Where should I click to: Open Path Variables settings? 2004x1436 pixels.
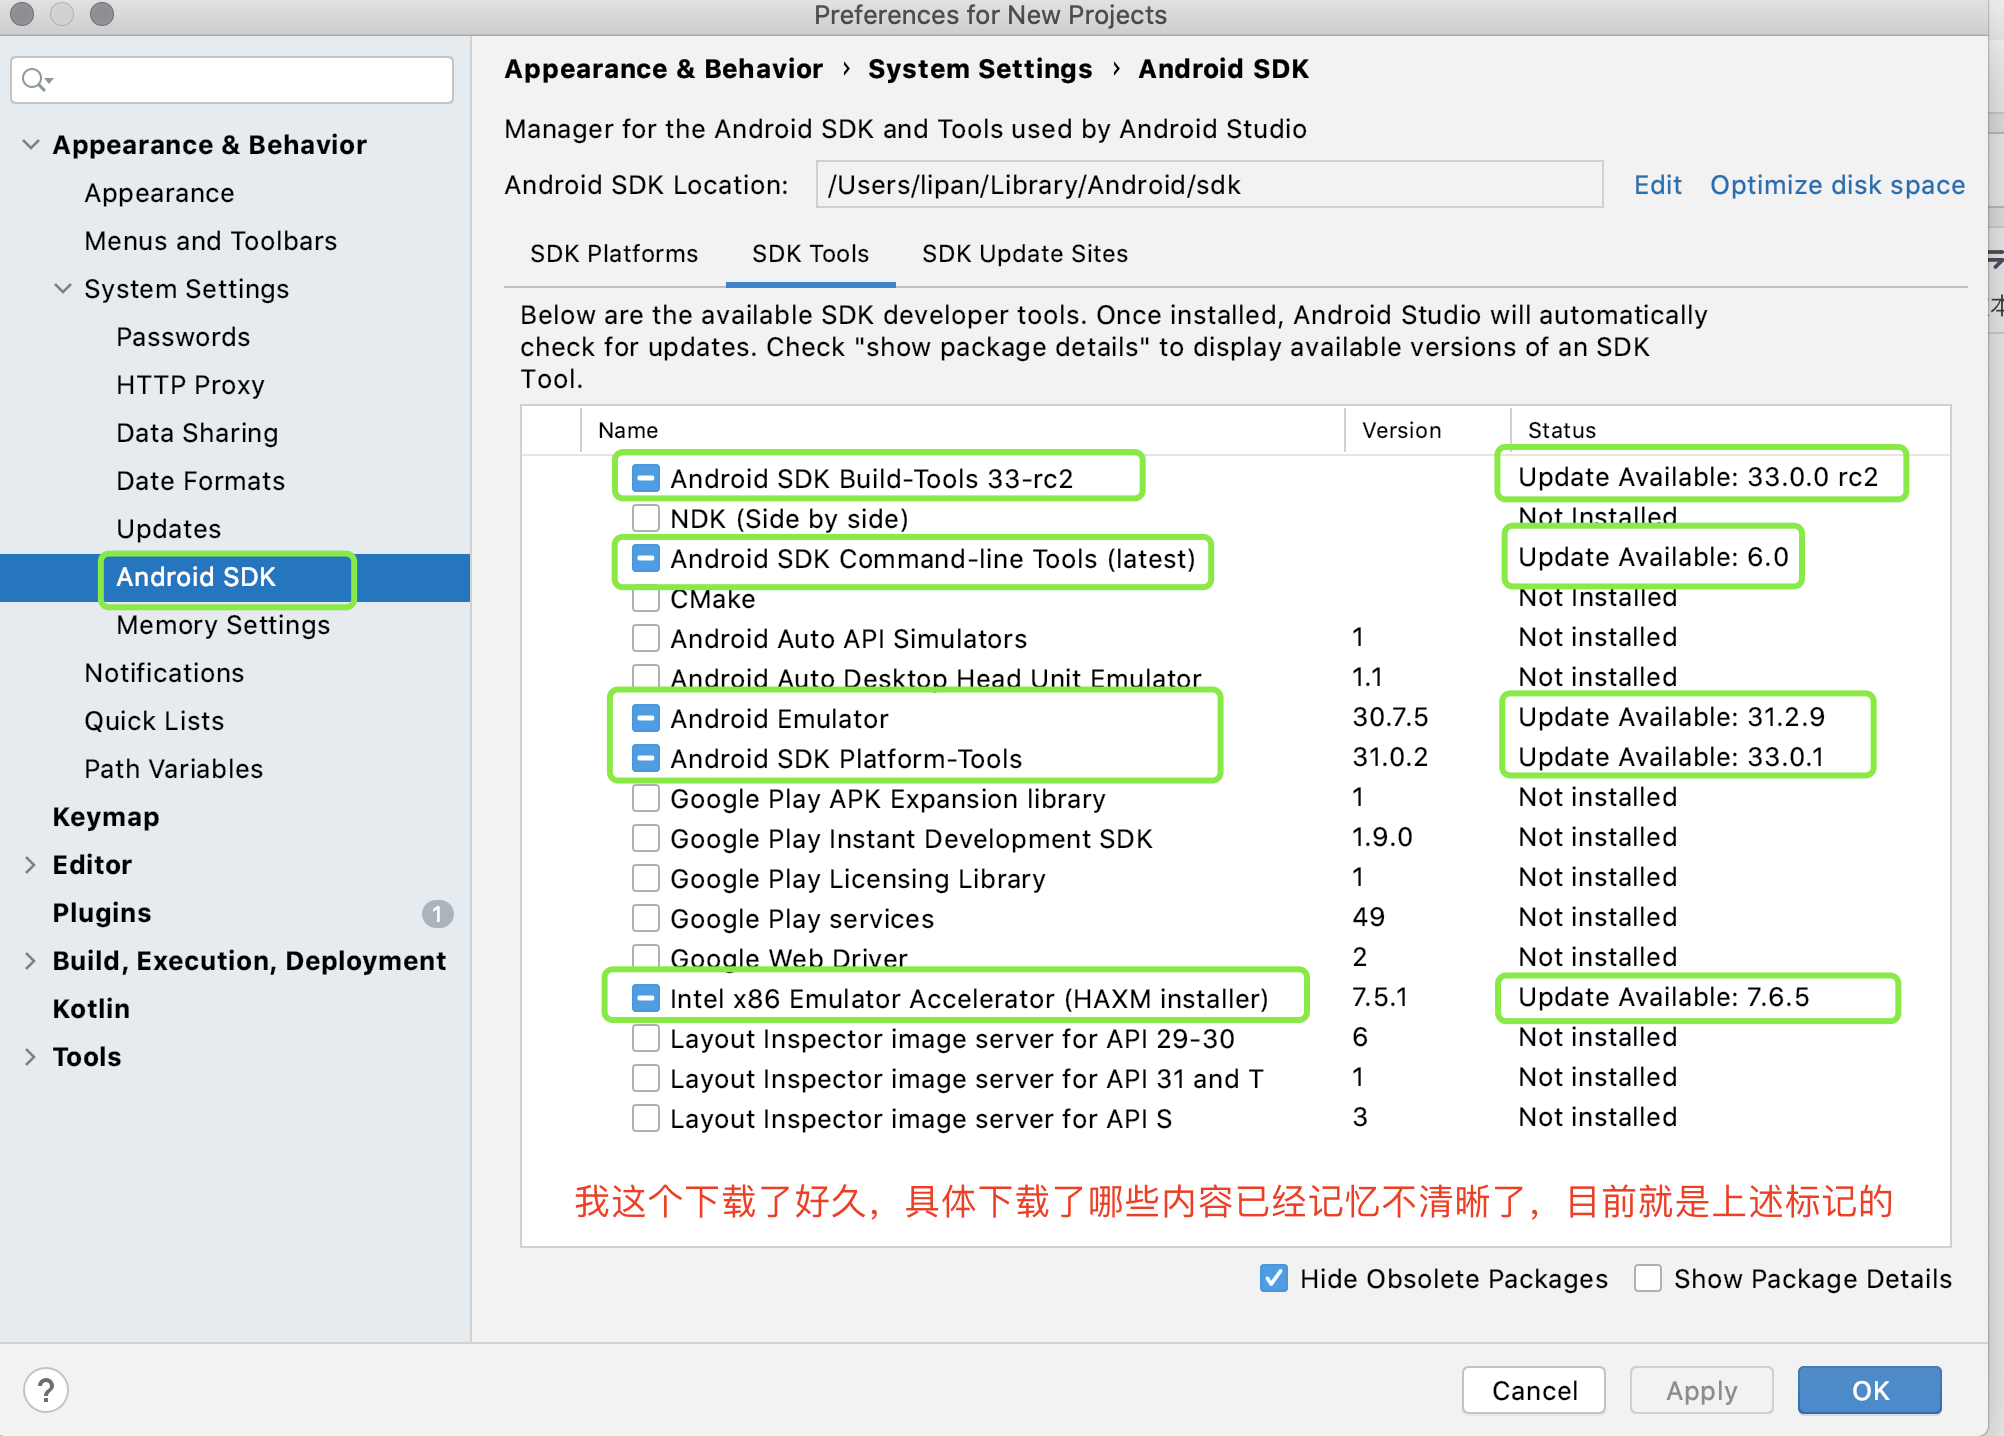tap(174, 769)
